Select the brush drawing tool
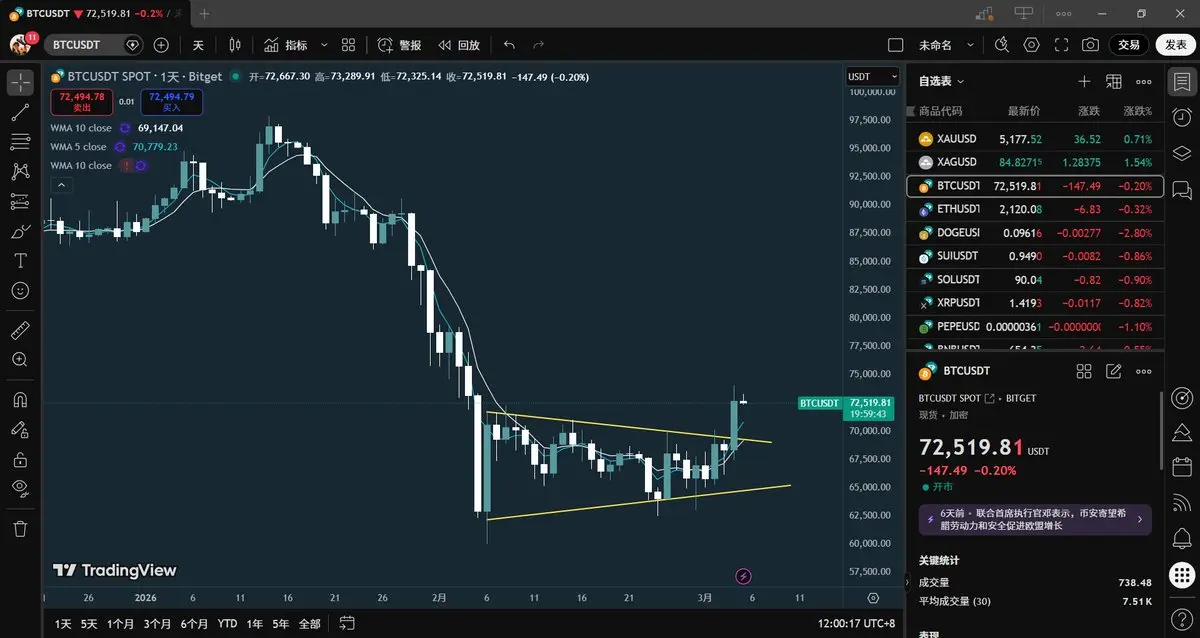This screenshot has width=1200, height=638. (x=20, y=231)
